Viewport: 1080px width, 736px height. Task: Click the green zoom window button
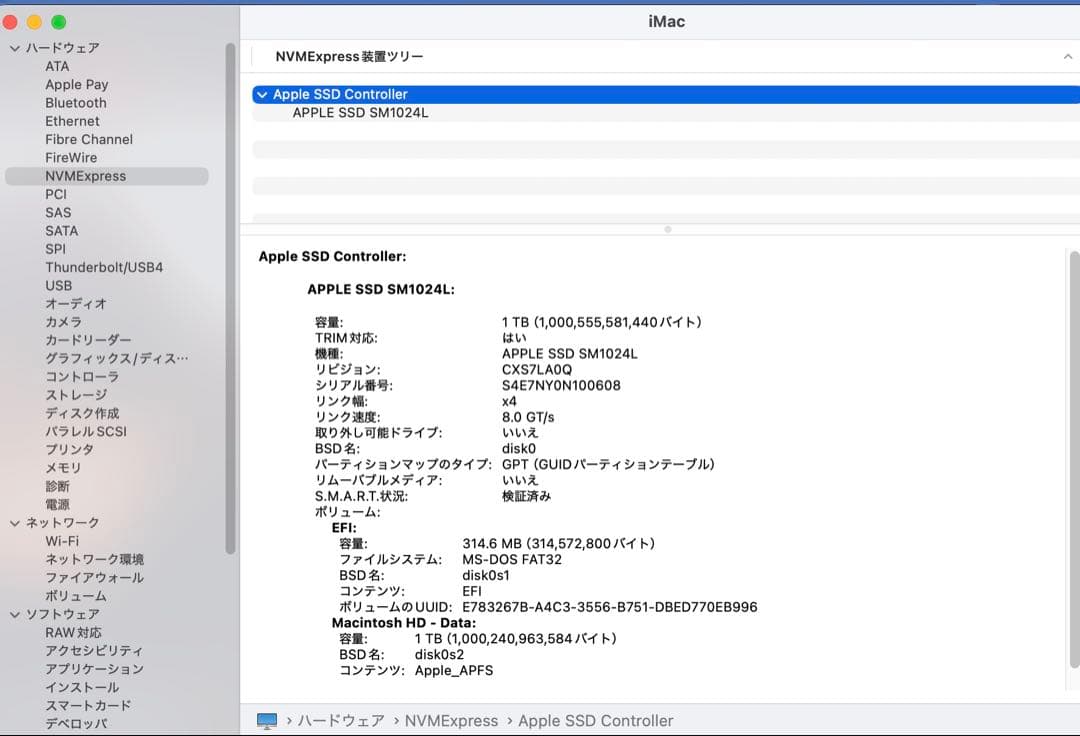tap(59, 22)
